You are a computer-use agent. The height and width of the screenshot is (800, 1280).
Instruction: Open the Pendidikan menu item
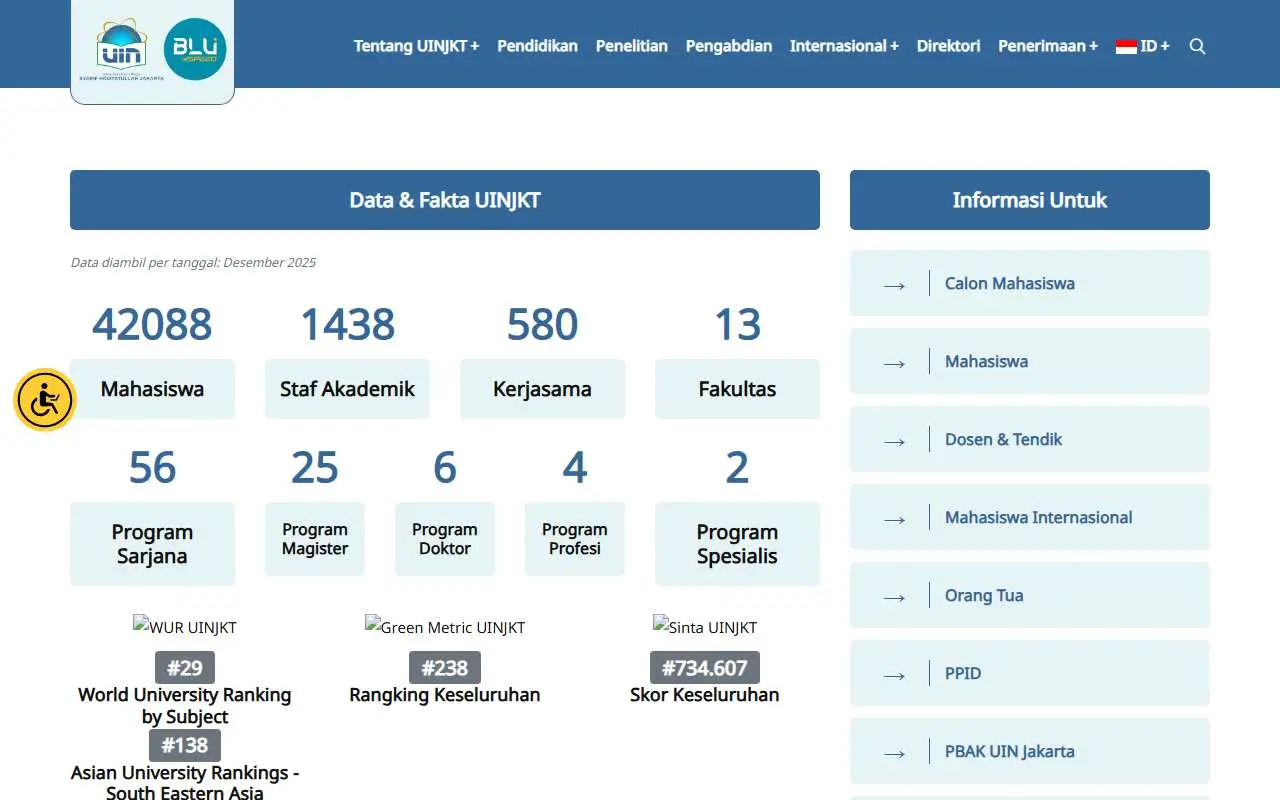(x=537, y=46)
